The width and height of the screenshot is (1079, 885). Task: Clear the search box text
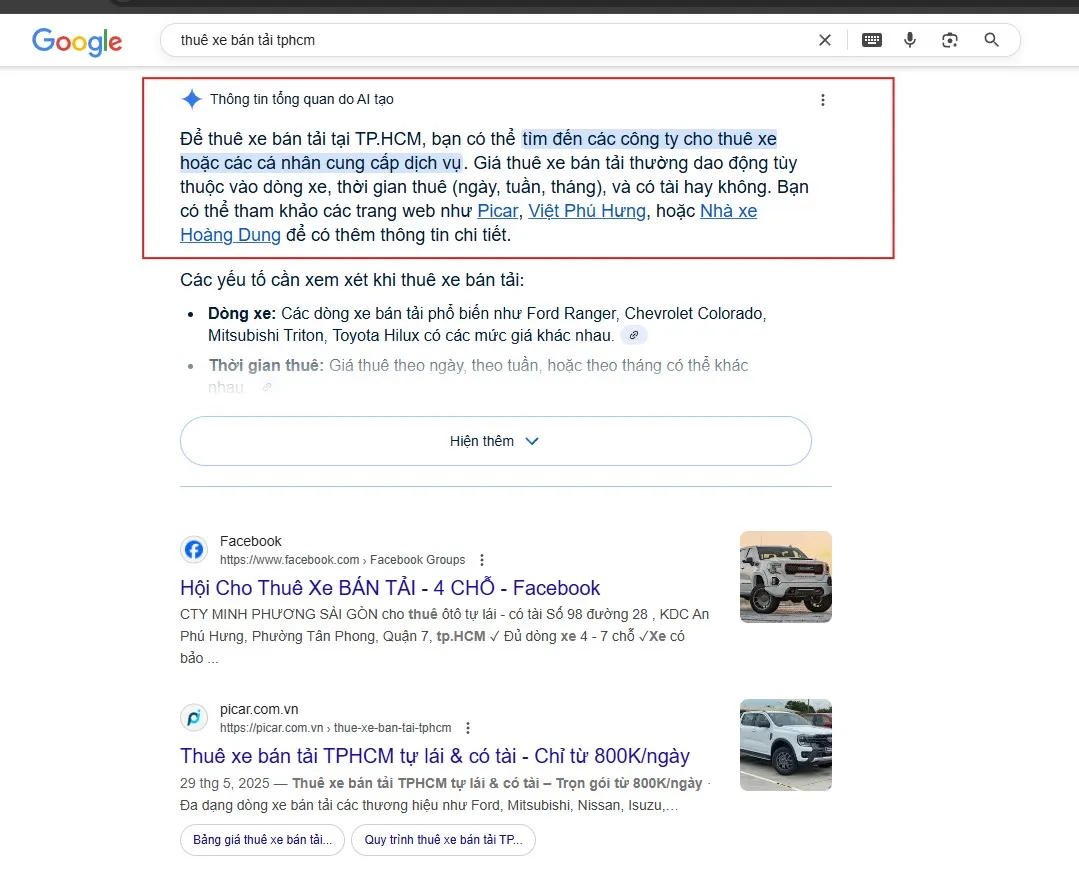click(x=825, y=40)
